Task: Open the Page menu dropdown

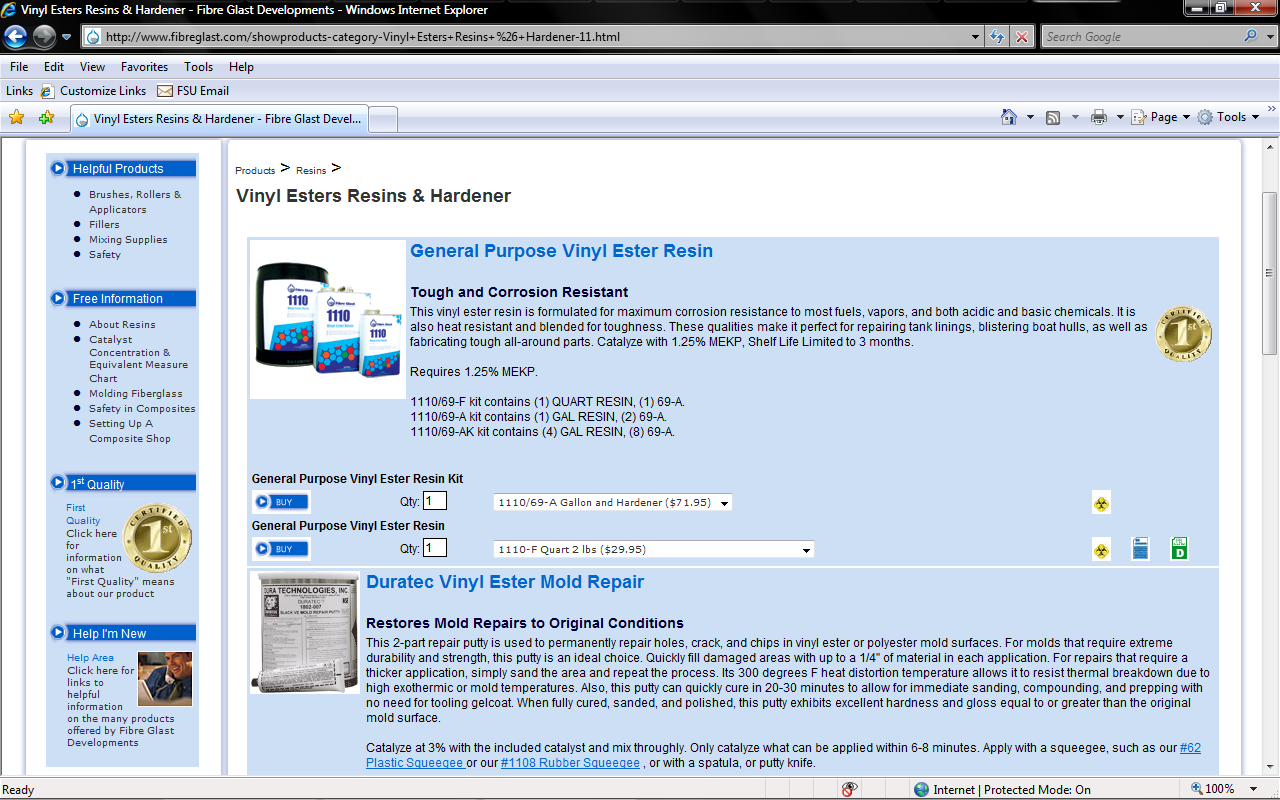Action: (x=1160, y=117)
